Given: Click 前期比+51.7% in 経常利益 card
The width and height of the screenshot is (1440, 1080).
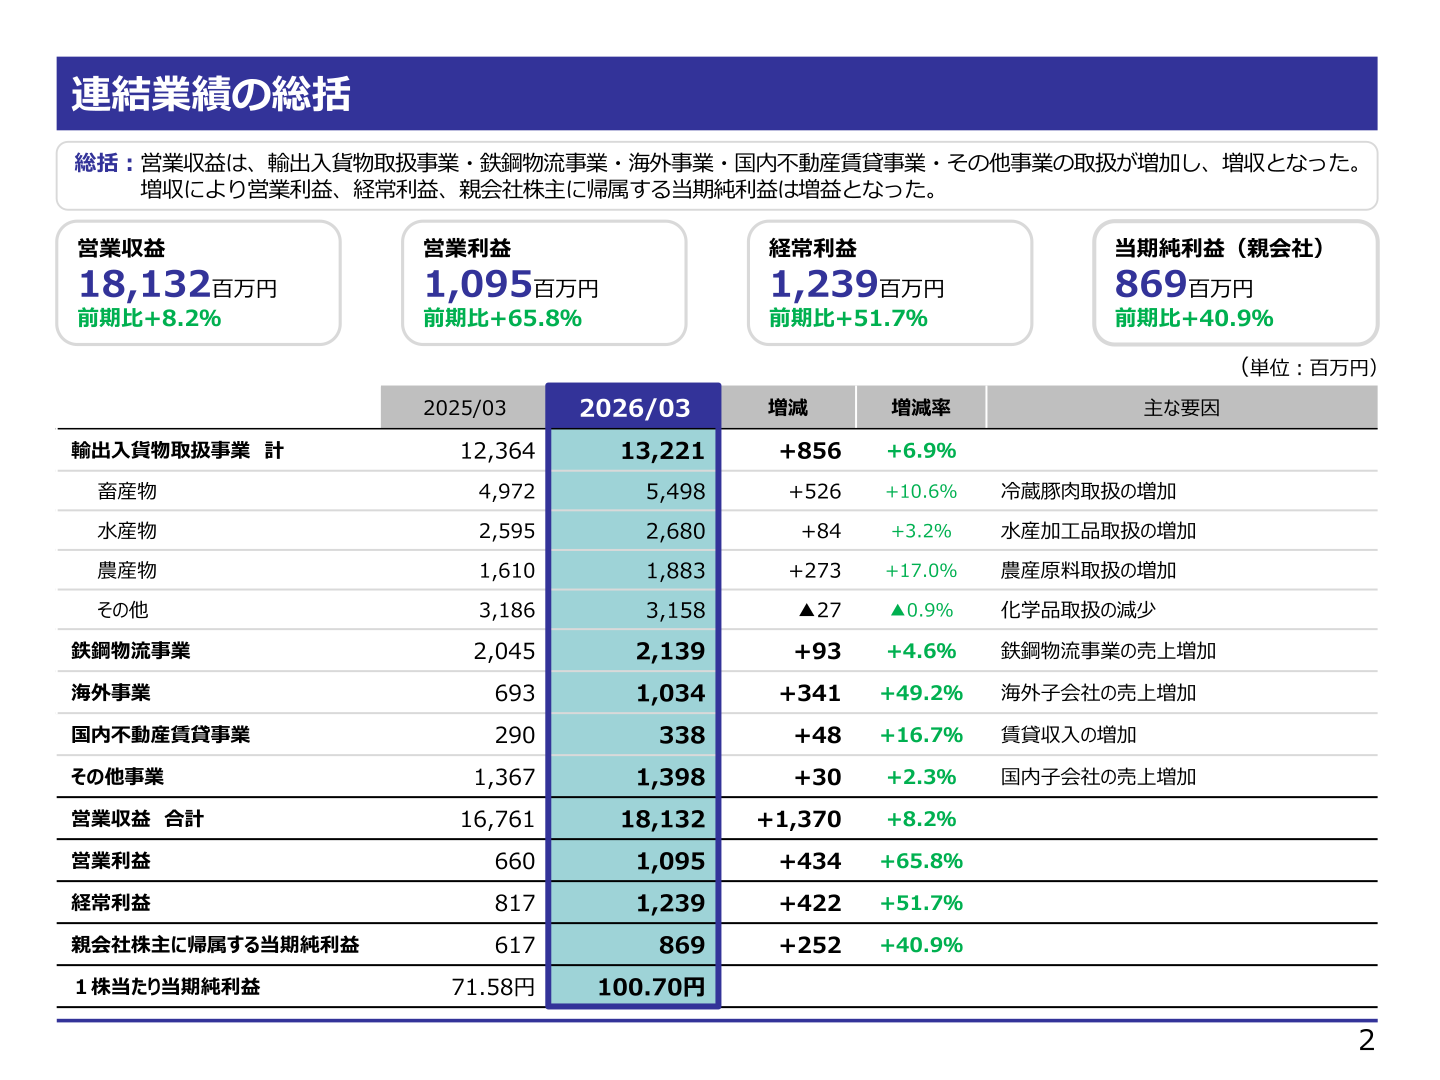Looking at the screenshot, I should (848, 319).
